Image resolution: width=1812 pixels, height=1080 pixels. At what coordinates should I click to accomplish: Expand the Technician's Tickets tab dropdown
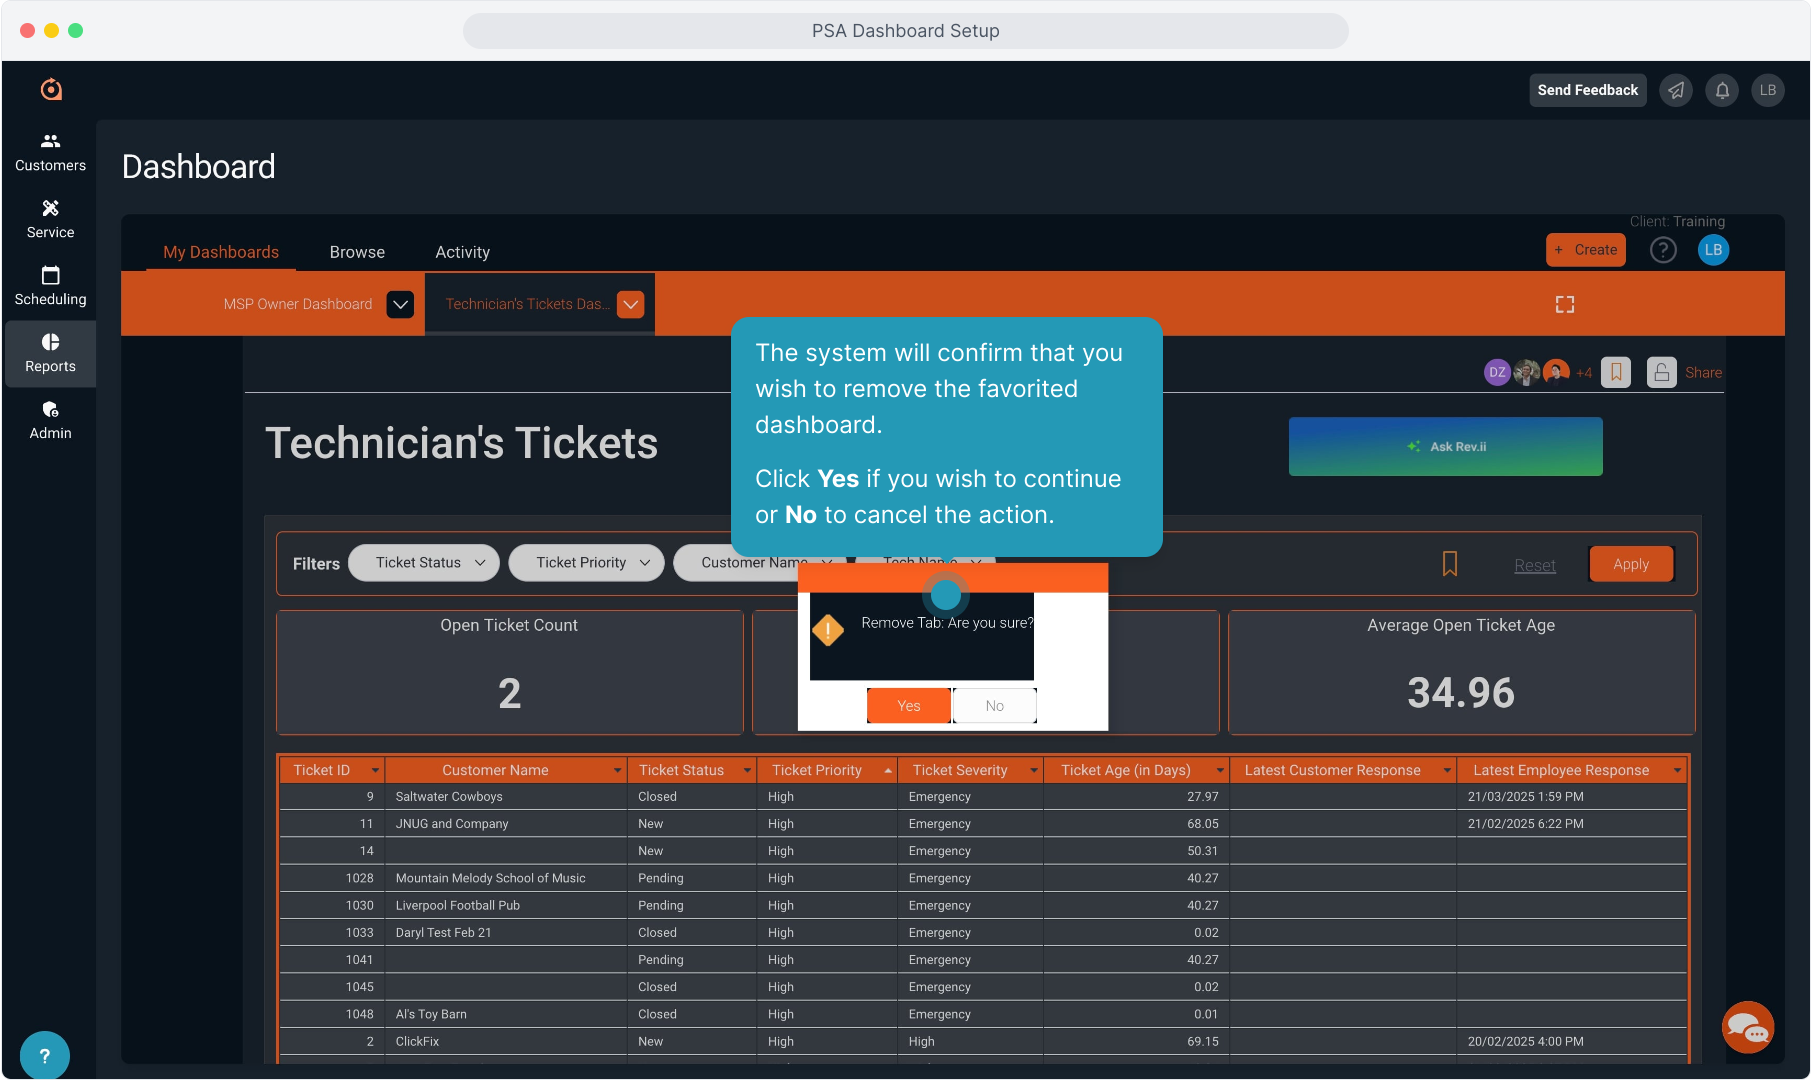[630, 304]
